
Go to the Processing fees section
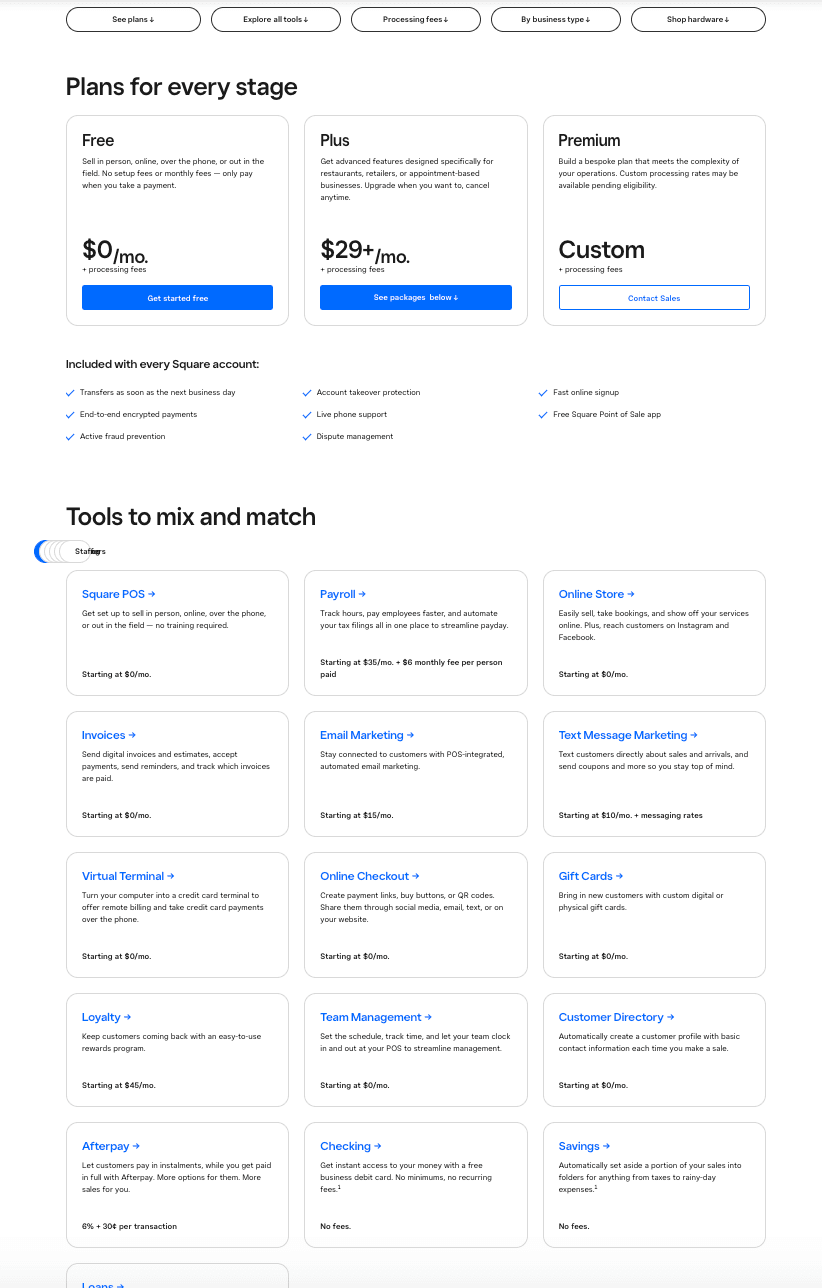(x=415, y=19)
